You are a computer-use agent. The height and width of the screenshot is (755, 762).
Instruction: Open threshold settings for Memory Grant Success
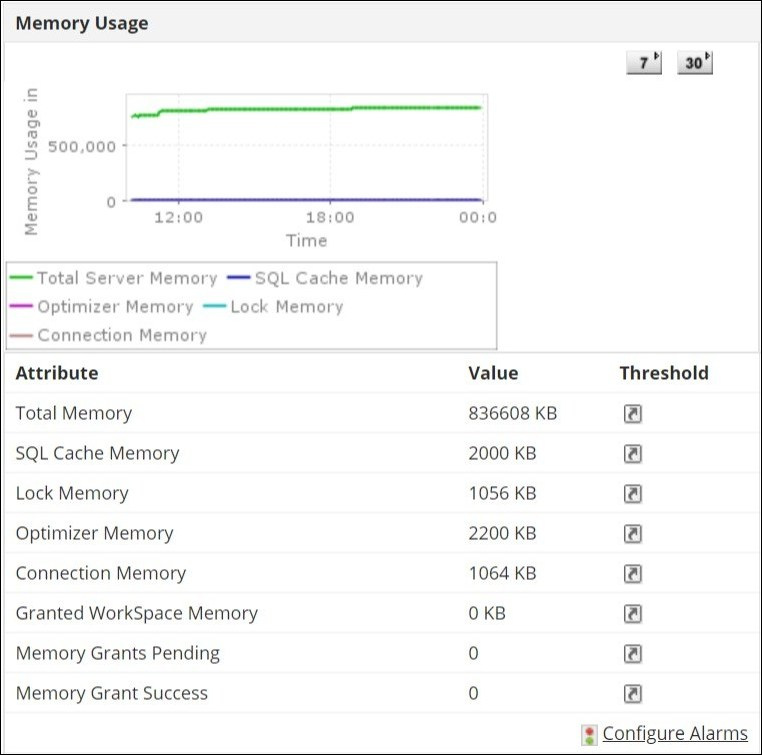[632, 694]
